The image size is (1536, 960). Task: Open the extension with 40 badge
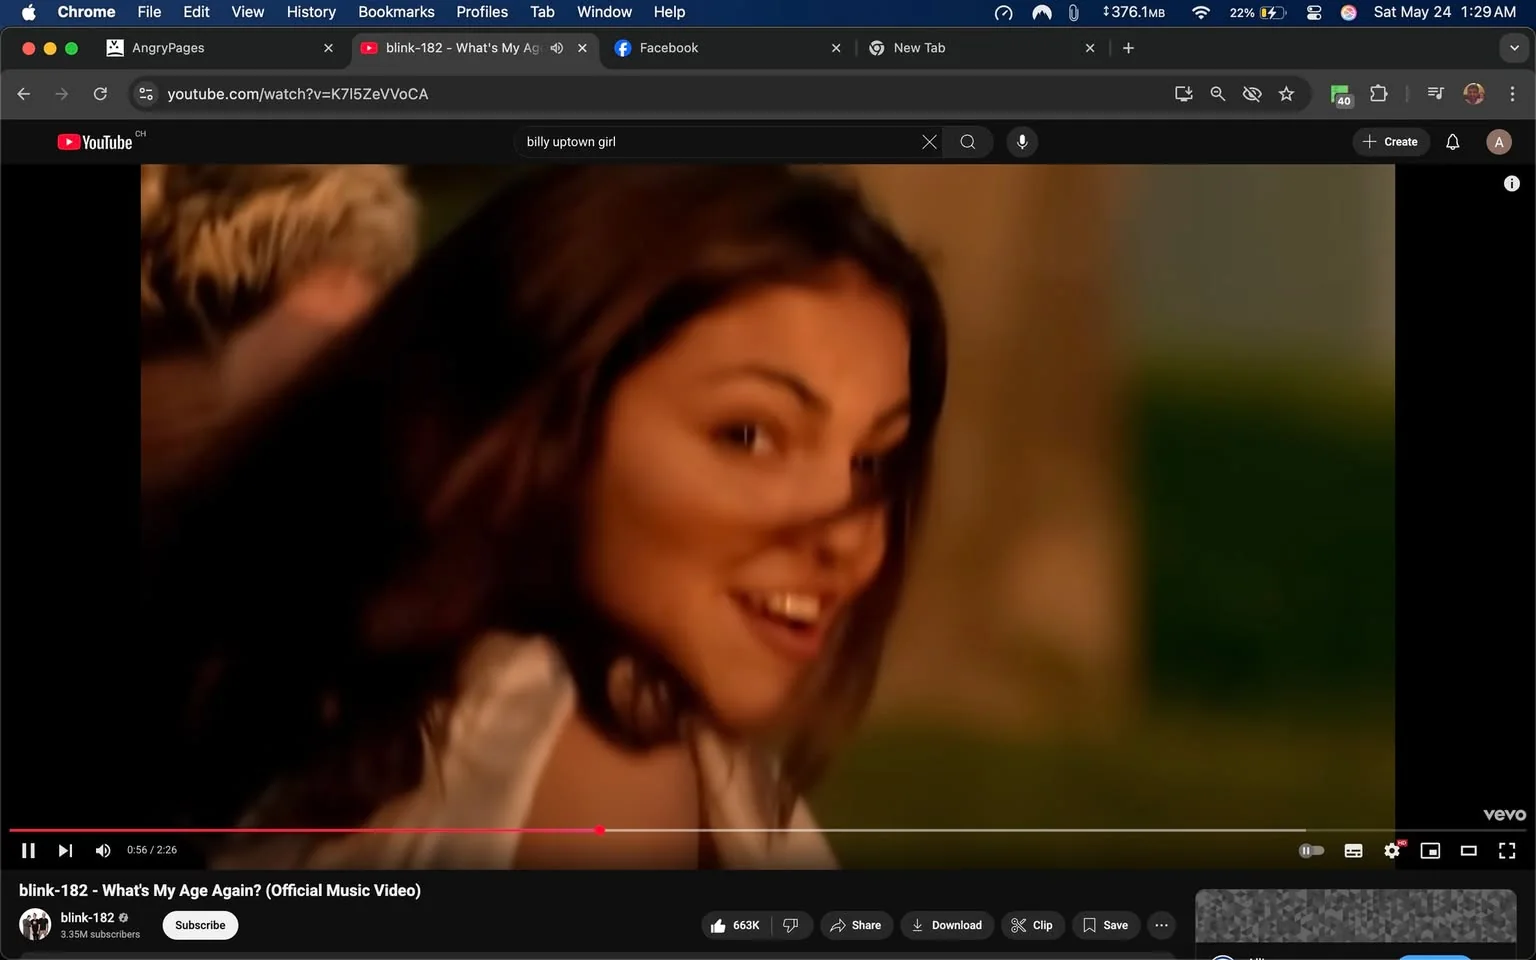pos(1341,95)
